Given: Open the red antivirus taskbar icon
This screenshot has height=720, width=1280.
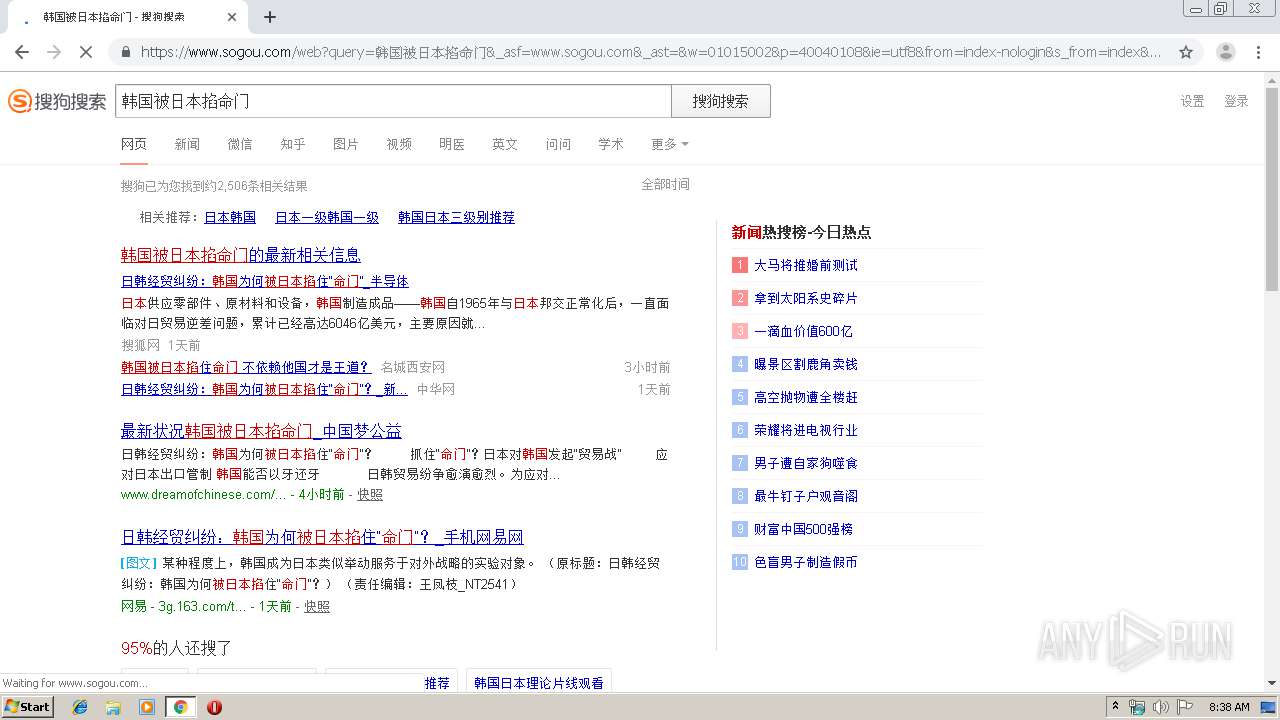Looking at the screenshot, I should click(214, 707).
